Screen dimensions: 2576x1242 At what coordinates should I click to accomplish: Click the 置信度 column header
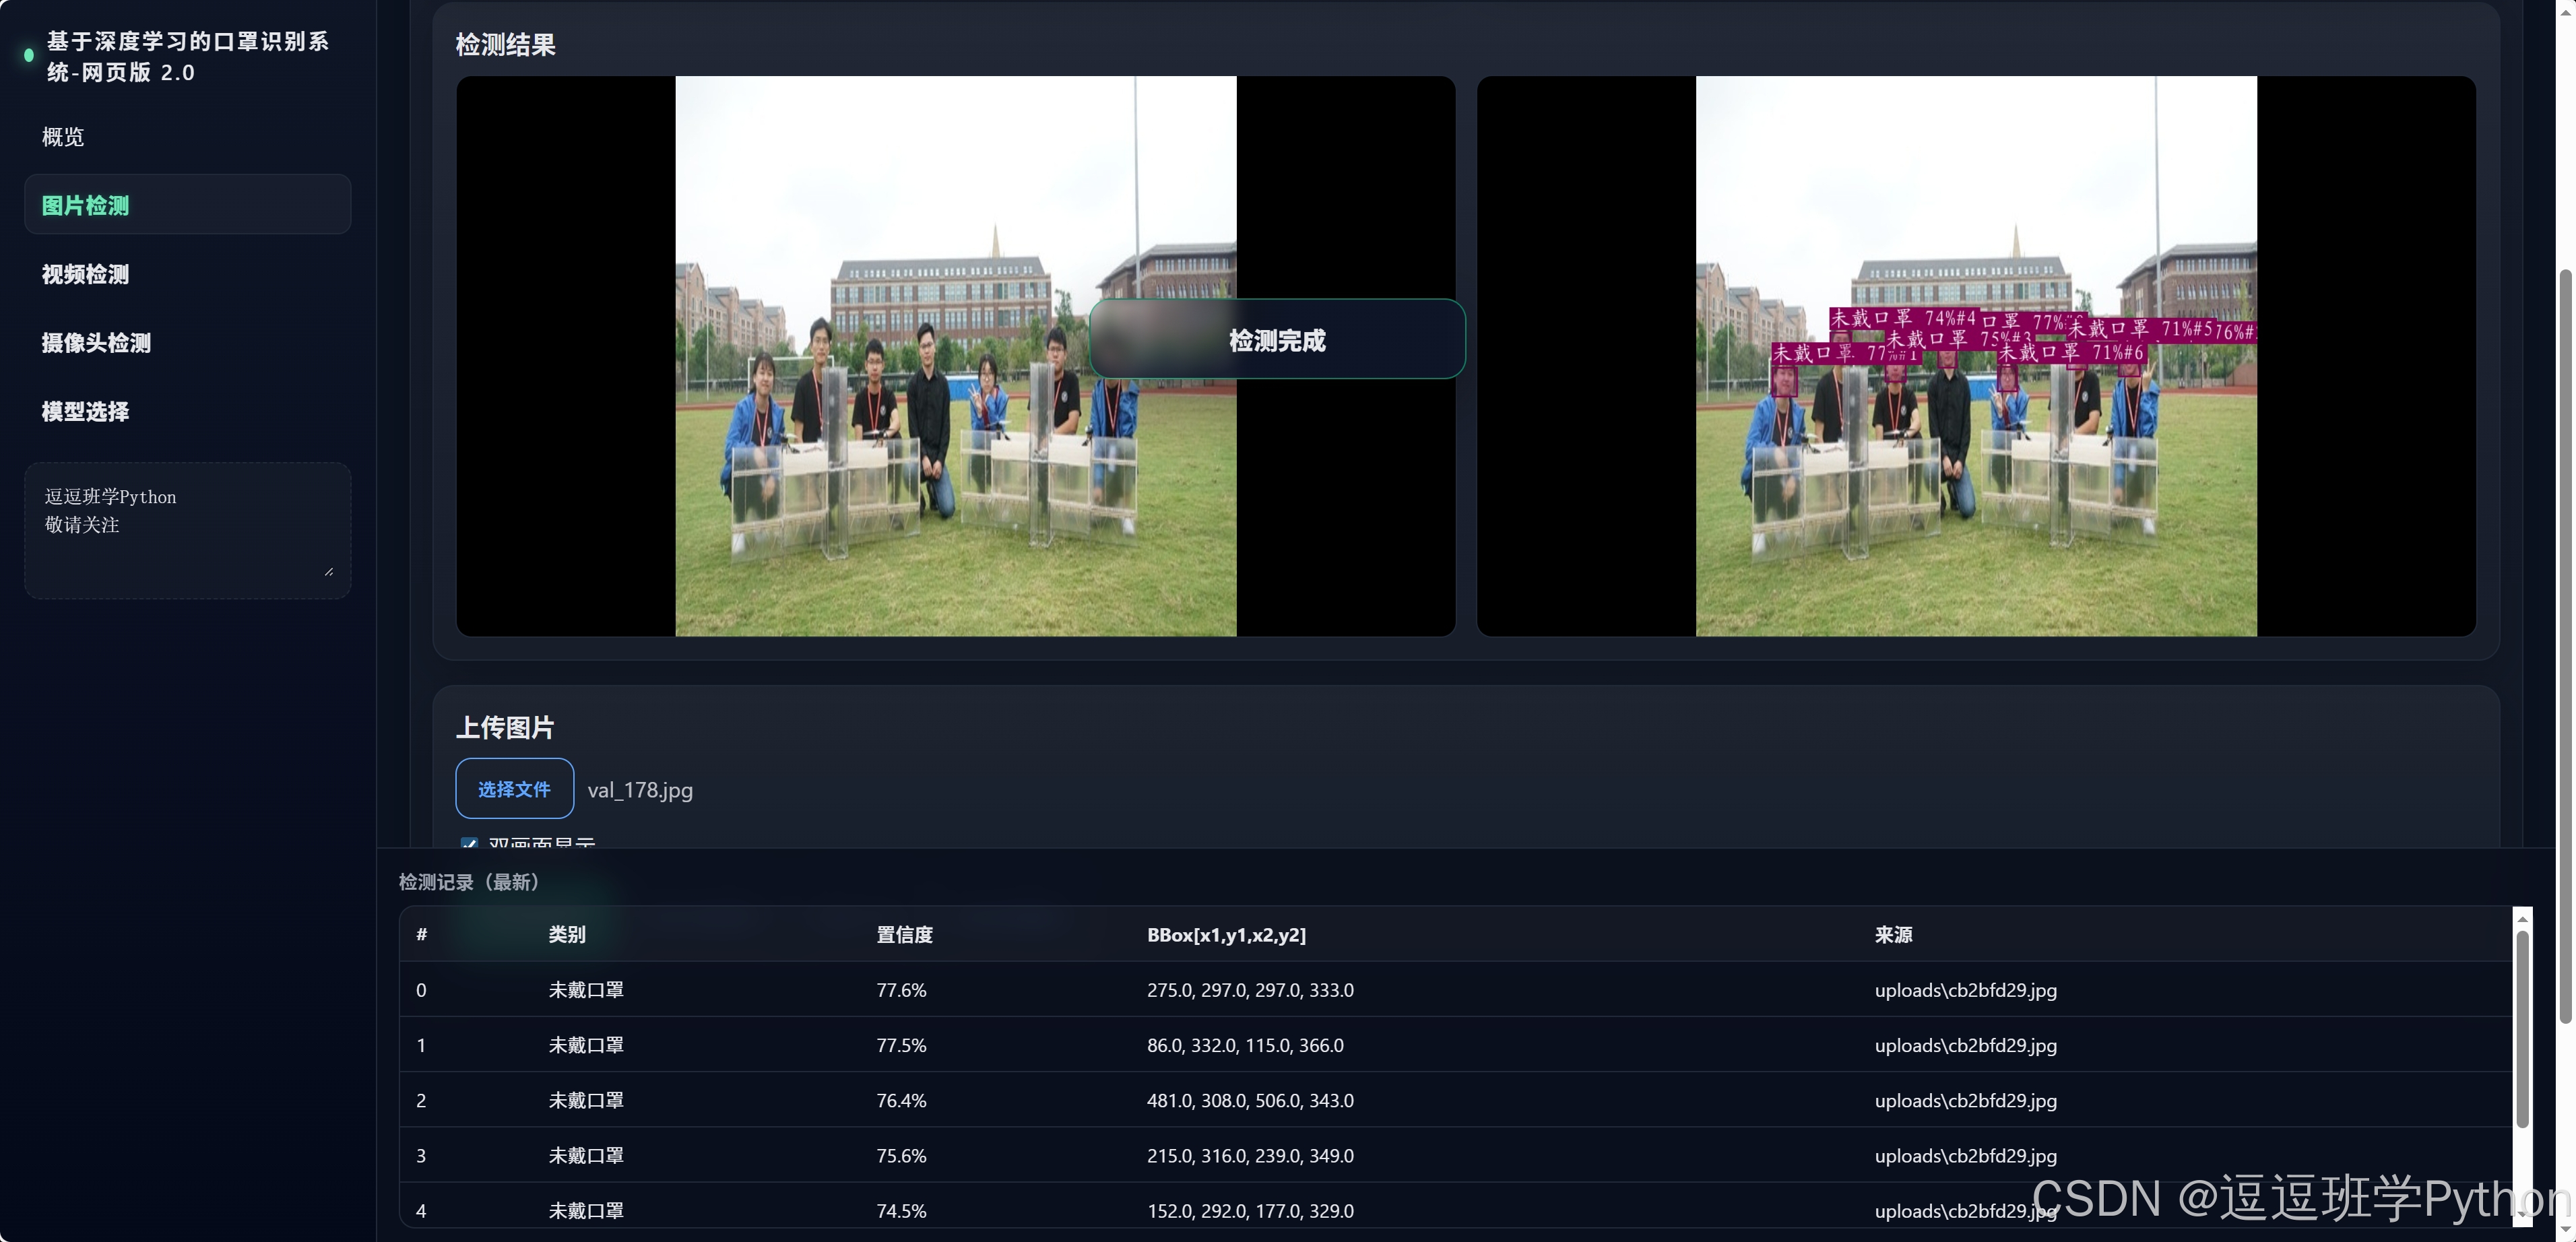pyautogui.click(x=904, y=935)
